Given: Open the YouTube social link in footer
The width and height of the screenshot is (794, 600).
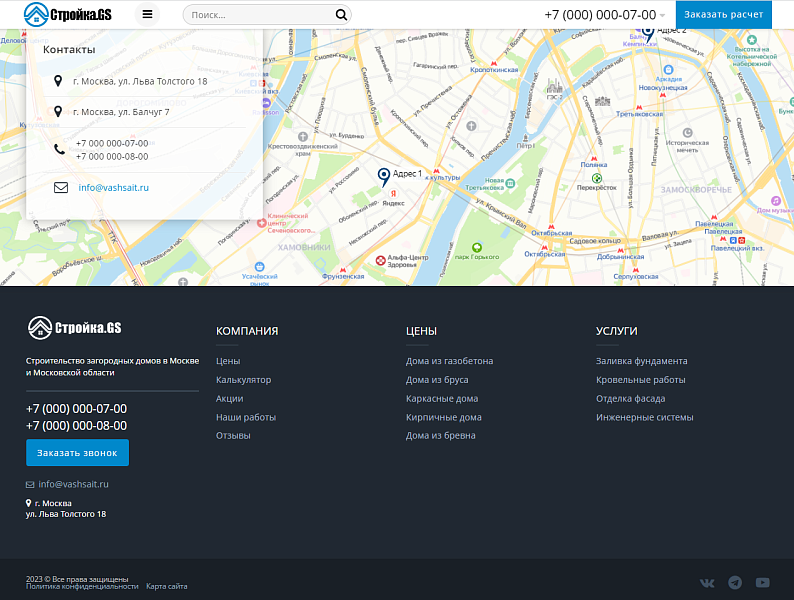Looking at the screenshot, I should [763, 583].
